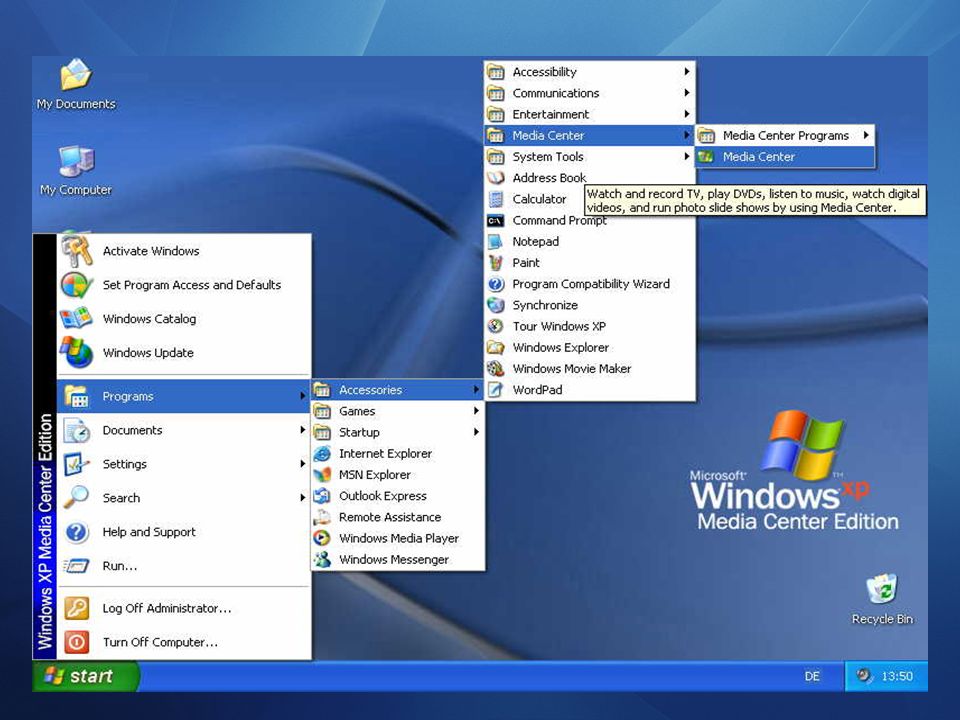Expand the Startup submenu arrow
The height and width of the screenshot is (720, 960).
coord(476,432)
